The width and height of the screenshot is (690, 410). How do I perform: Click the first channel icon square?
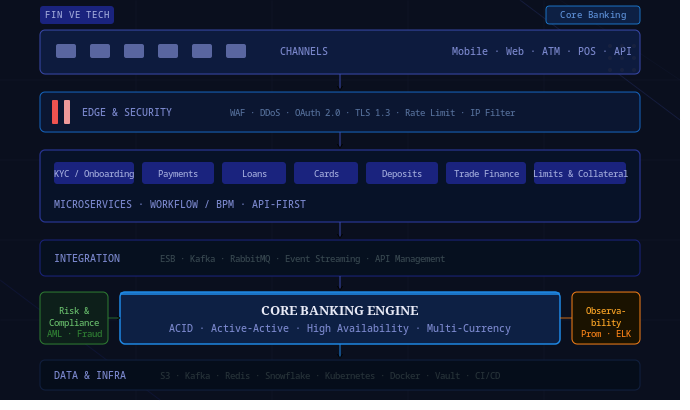pyautogui.click(x=66, y=51)
